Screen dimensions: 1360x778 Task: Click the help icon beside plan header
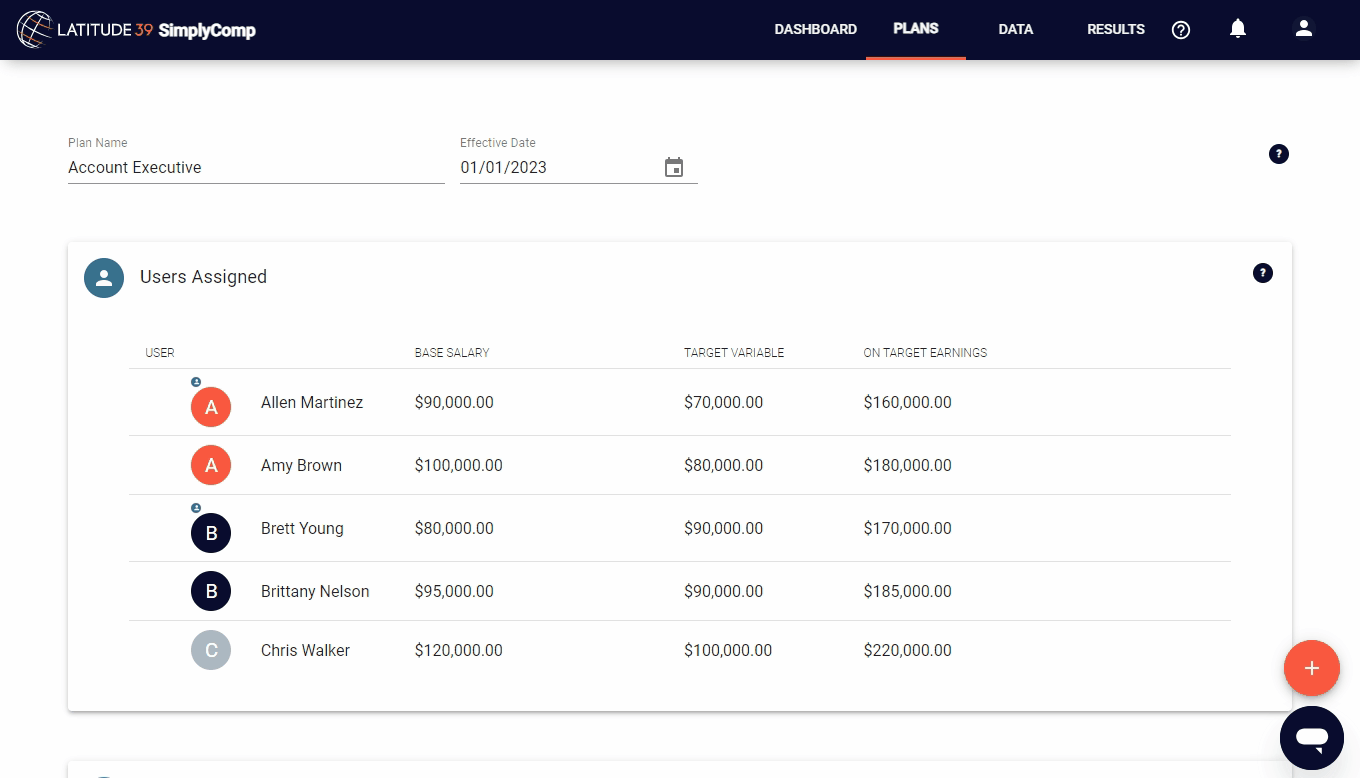pyautogui.click(x=1279, y=154)
